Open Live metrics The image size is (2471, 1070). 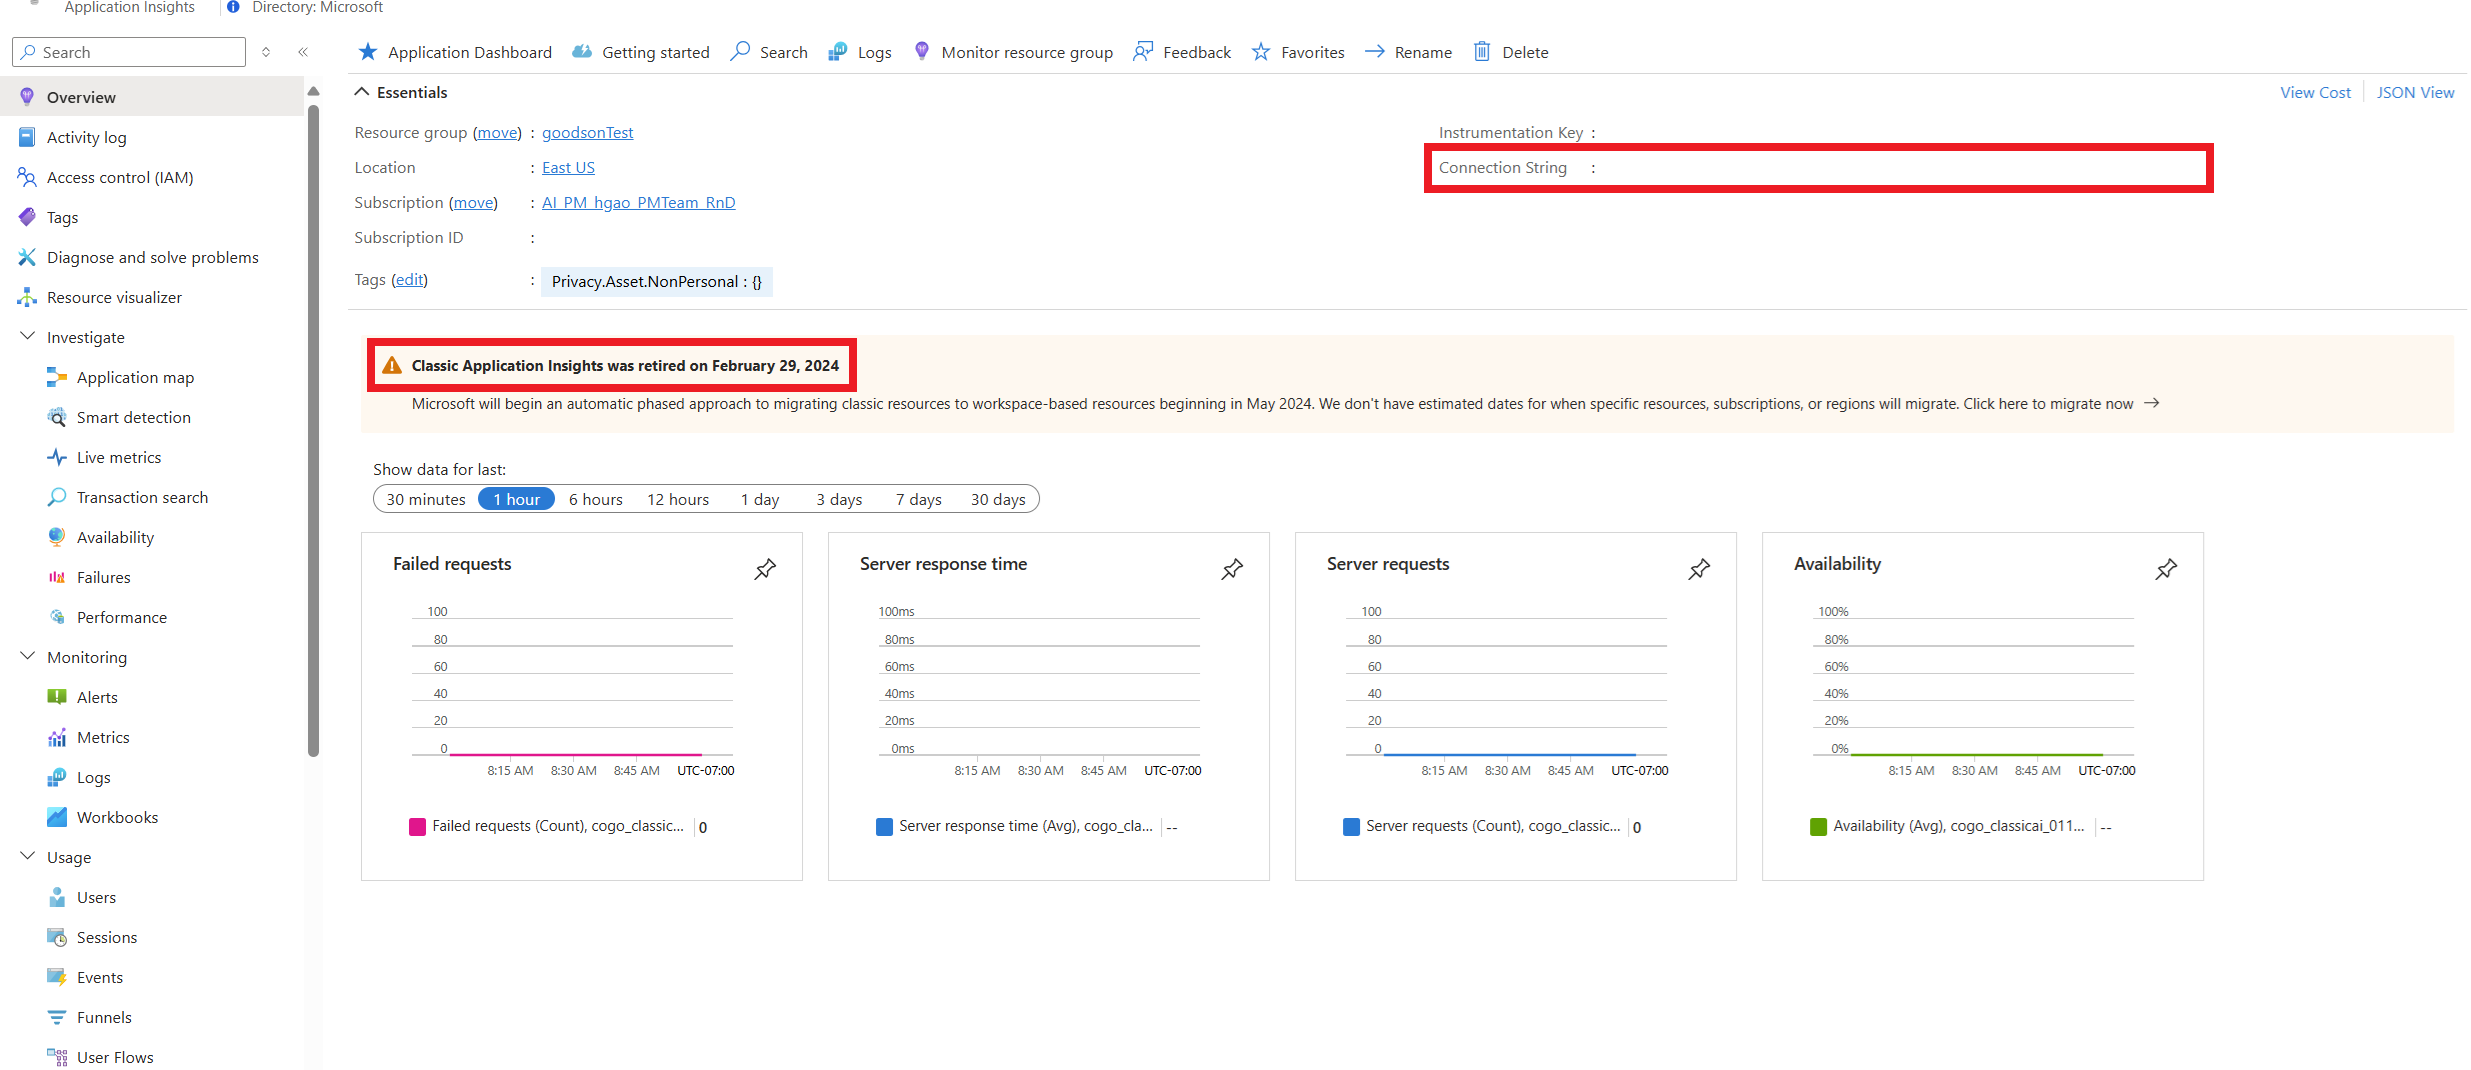coord(119,457)
